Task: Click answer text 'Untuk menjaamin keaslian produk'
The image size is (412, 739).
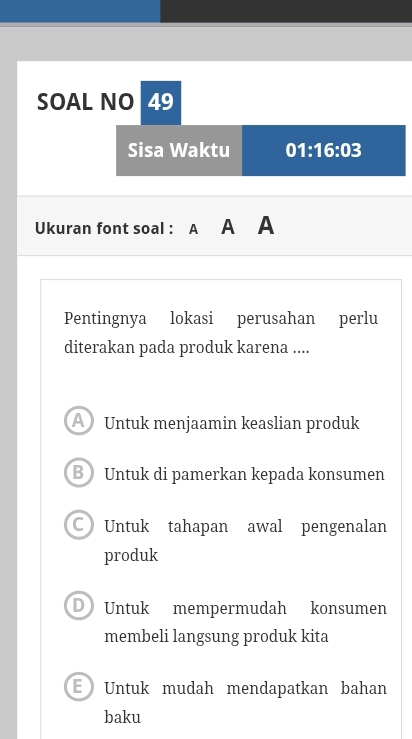Action: point(231,423)
